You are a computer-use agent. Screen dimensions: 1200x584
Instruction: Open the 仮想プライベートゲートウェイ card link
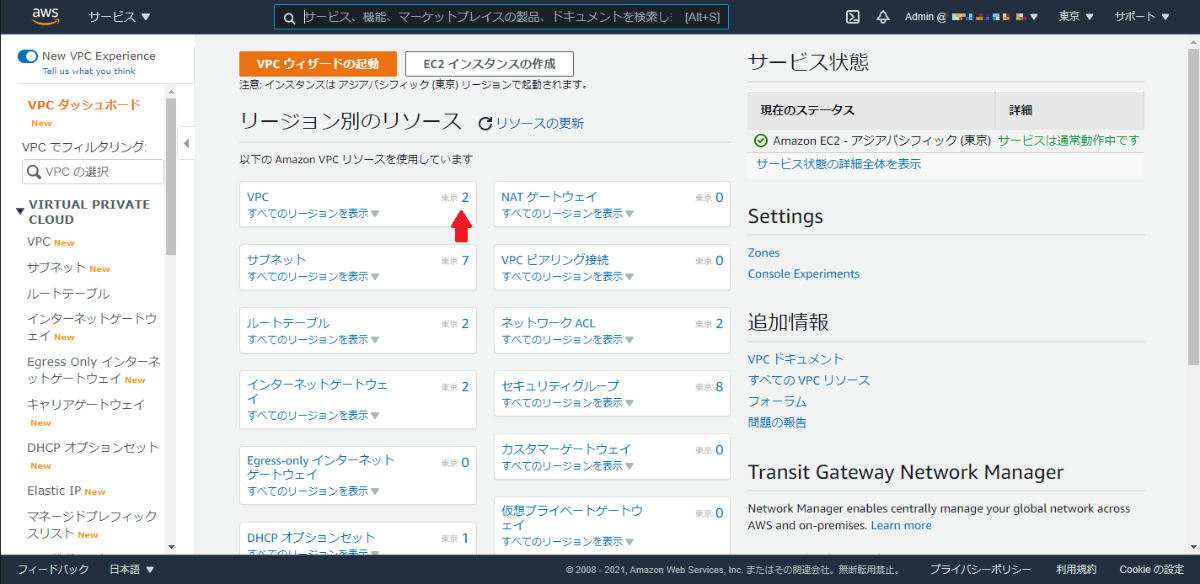point(572,517)
